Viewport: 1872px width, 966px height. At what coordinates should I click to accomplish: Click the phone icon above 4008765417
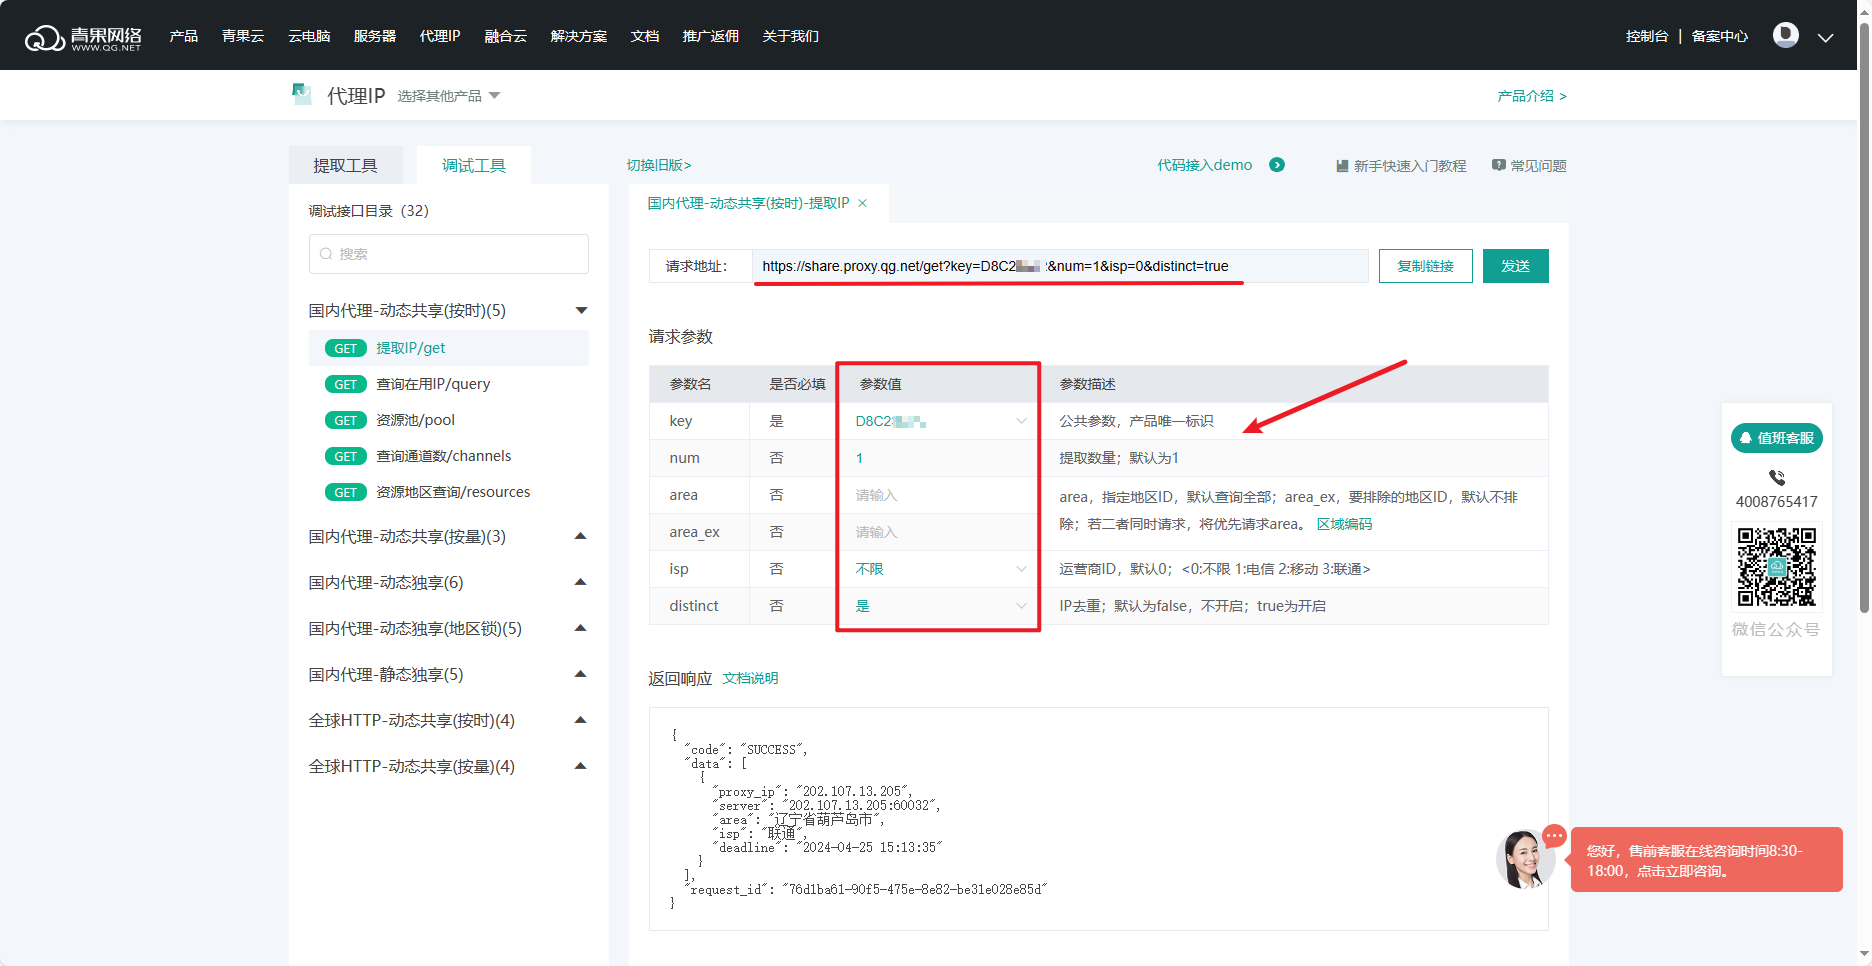(1776, 478)
